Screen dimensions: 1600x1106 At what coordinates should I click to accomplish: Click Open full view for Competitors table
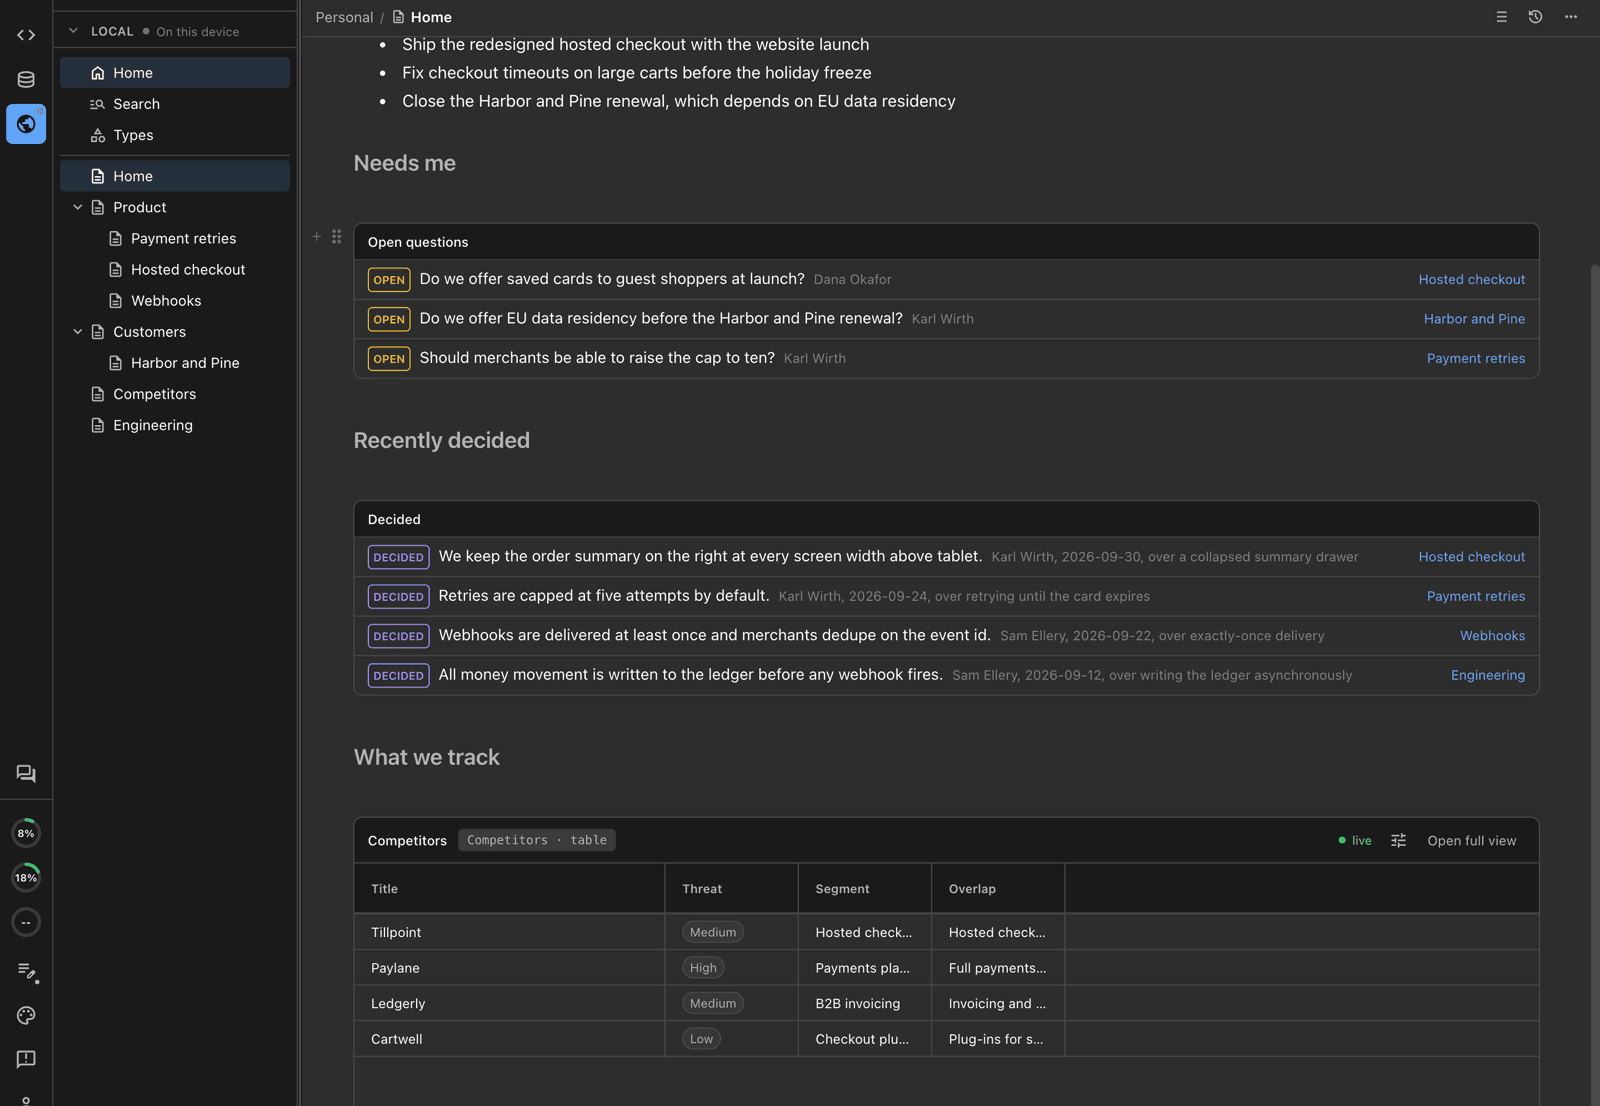coord(1471,840)
